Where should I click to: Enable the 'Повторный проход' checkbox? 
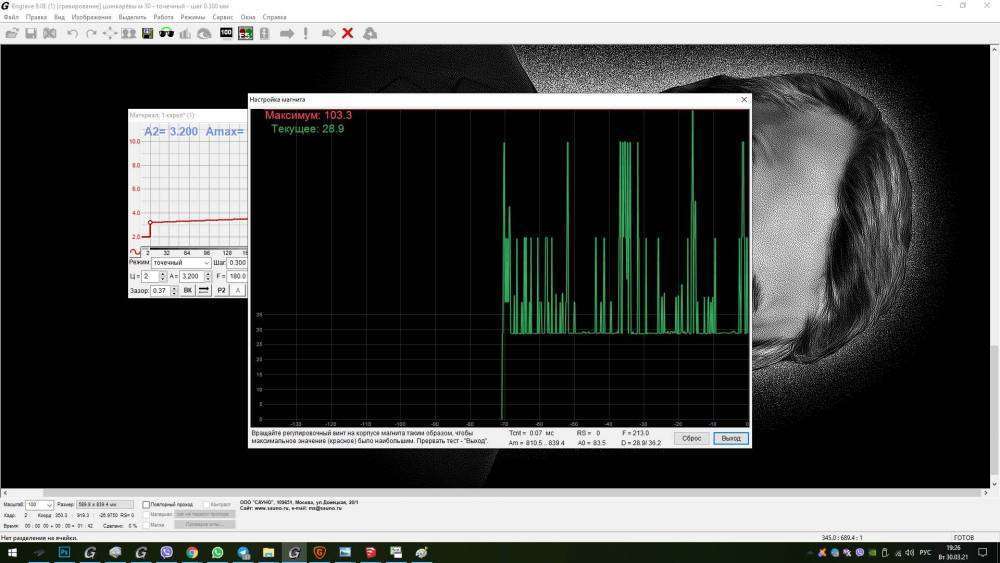[146, 505]
